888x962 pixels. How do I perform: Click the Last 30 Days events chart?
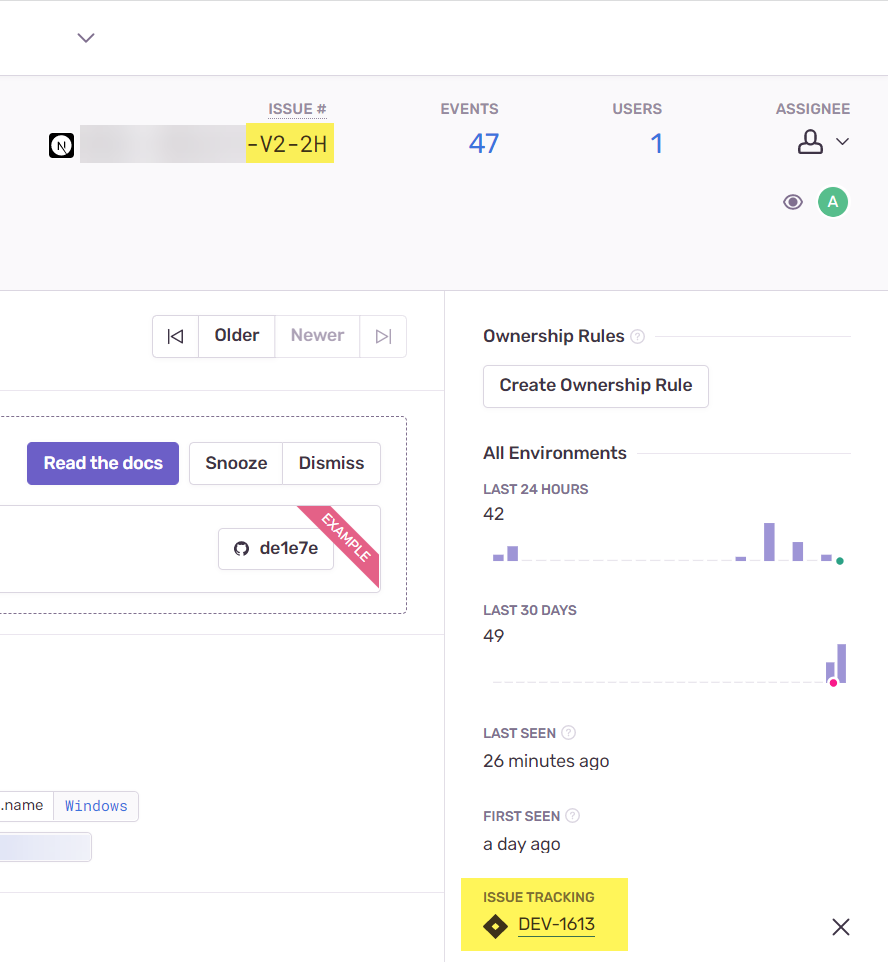(668, 664)
